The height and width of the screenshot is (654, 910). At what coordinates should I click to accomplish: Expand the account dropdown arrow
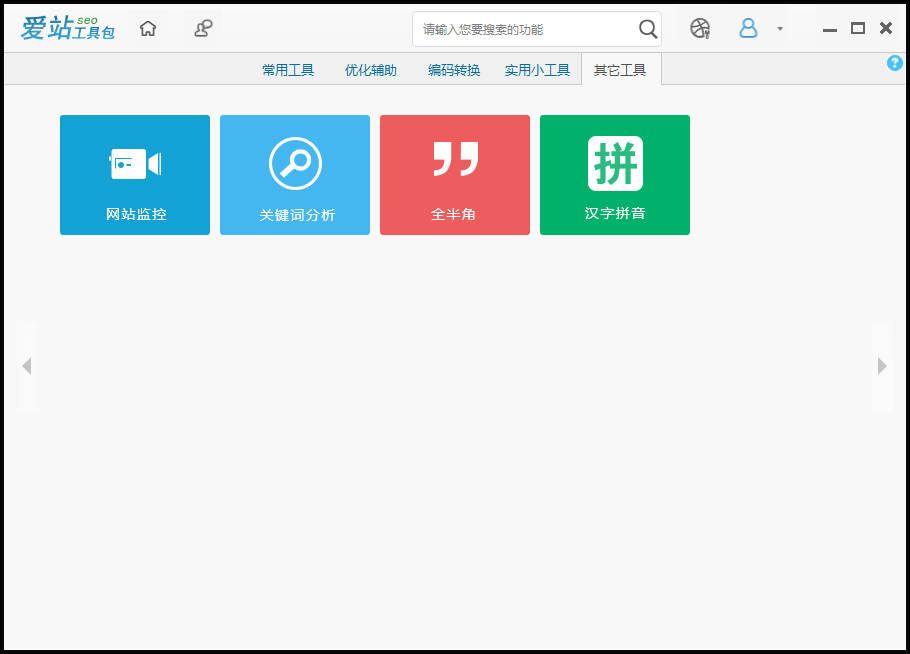(780, 28)
